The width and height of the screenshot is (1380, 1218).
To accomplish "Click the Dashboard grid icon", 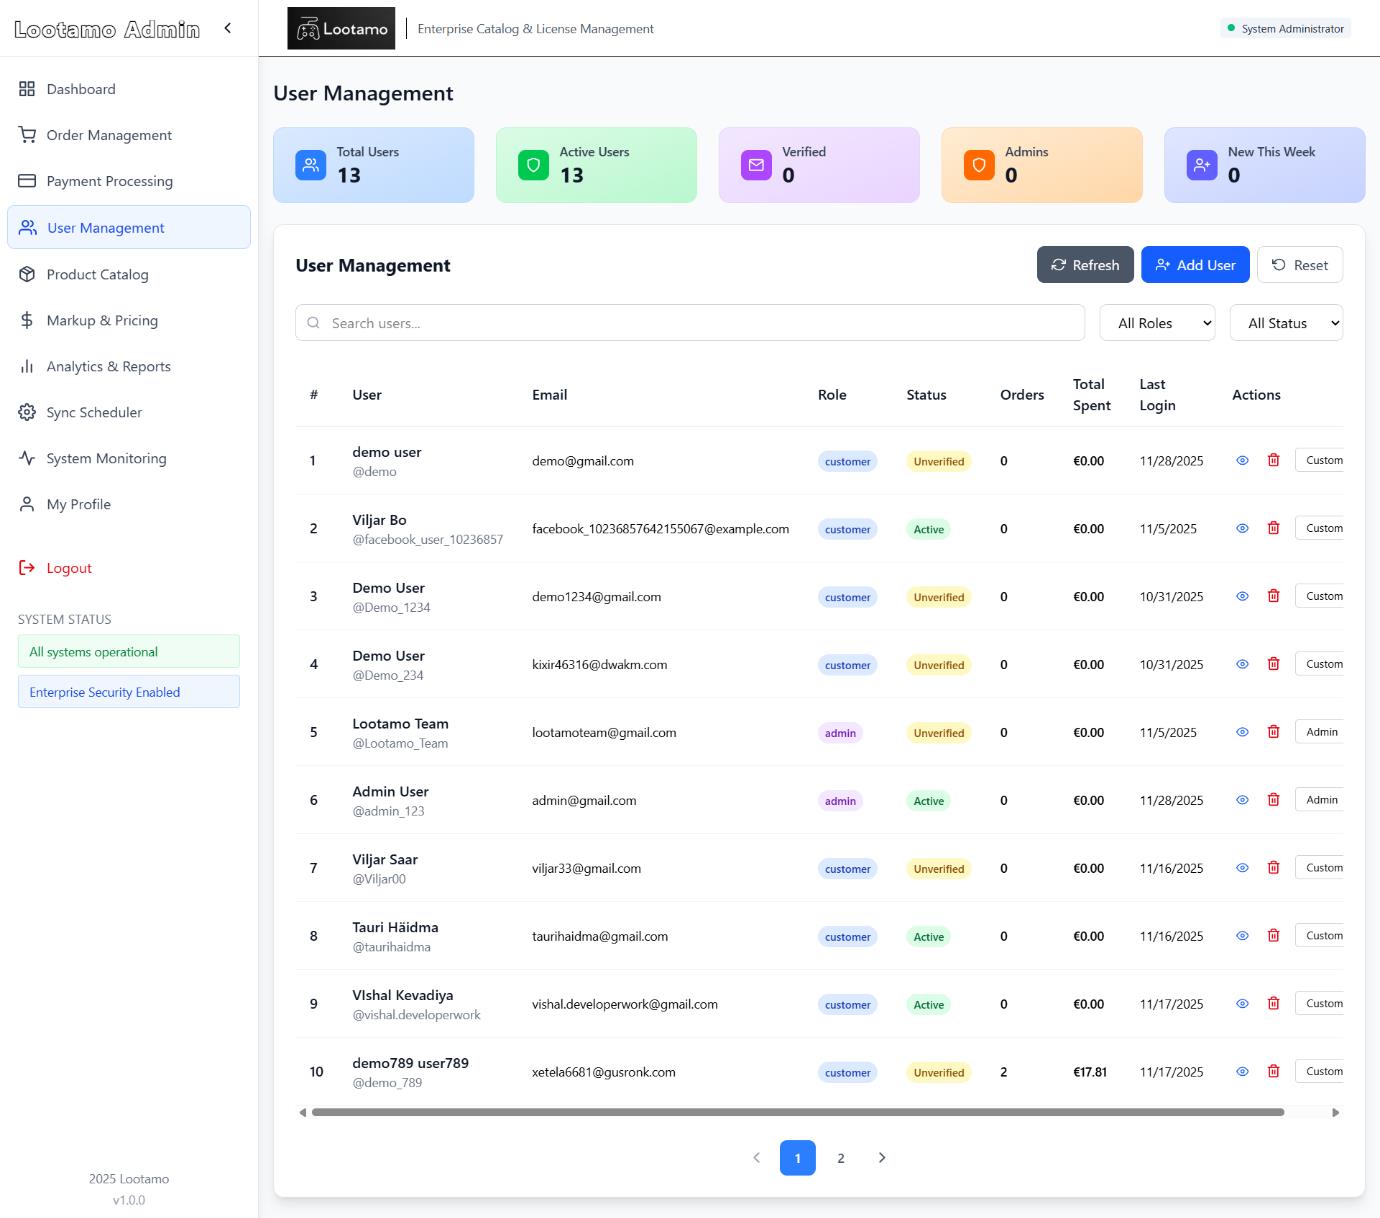I will point(27,89).
